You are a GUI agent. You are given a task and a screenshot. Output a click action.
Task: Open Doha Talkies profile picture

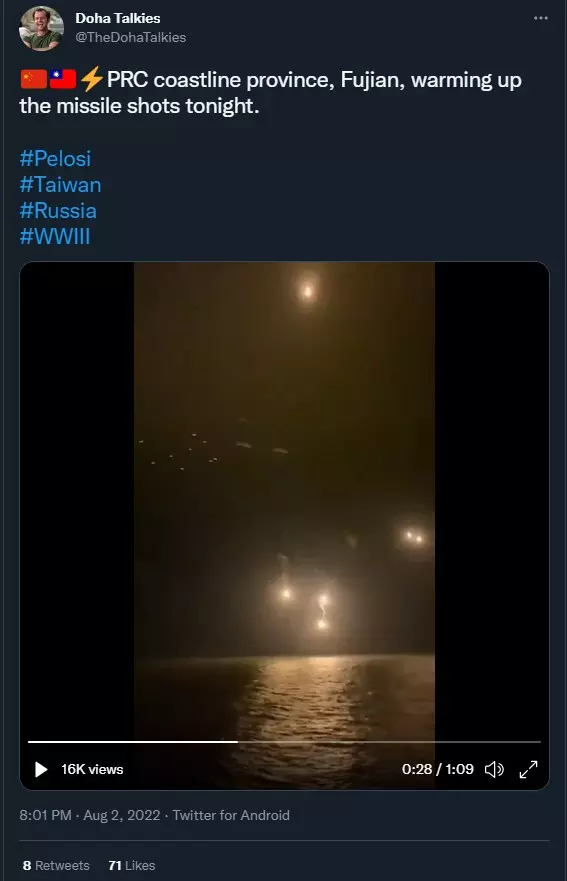tap(41, 28)
